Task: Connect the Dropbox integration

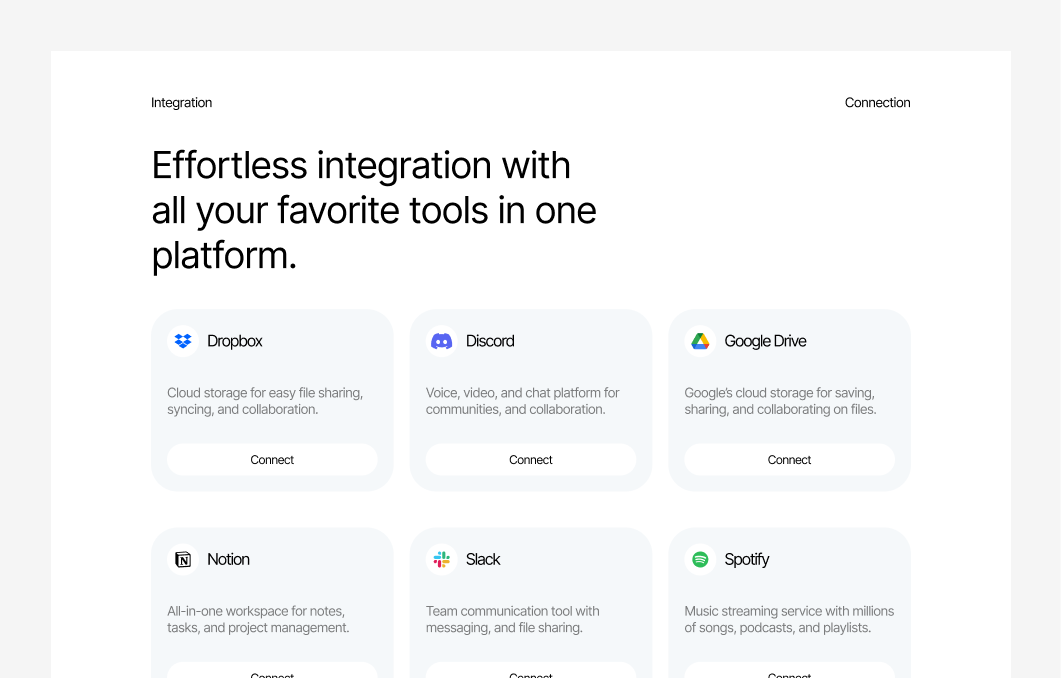Action: 272,459
